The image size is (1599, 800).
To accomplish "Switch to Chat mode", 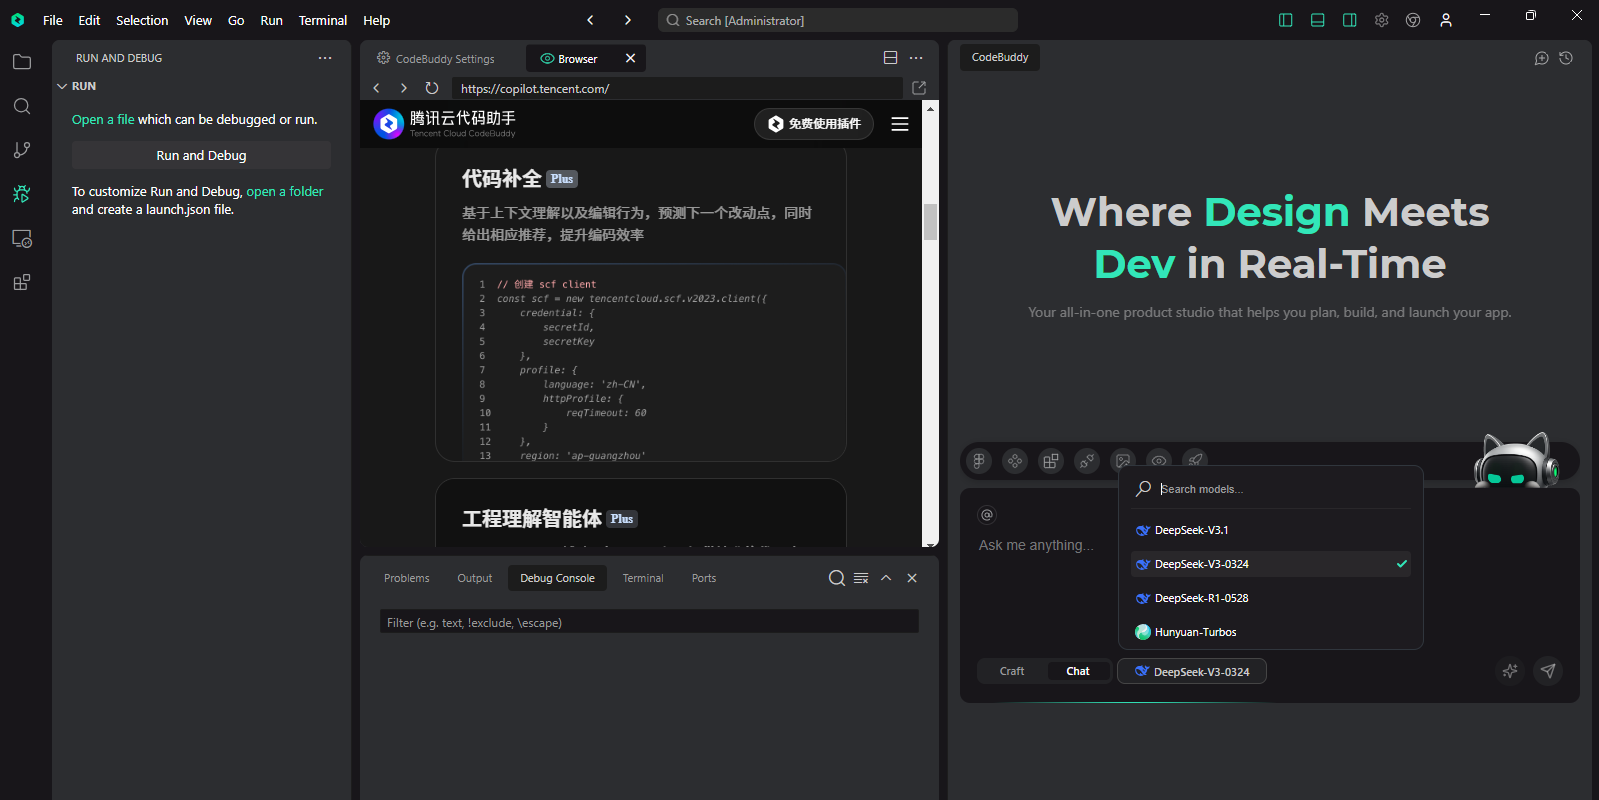I will pos(1078,671).
